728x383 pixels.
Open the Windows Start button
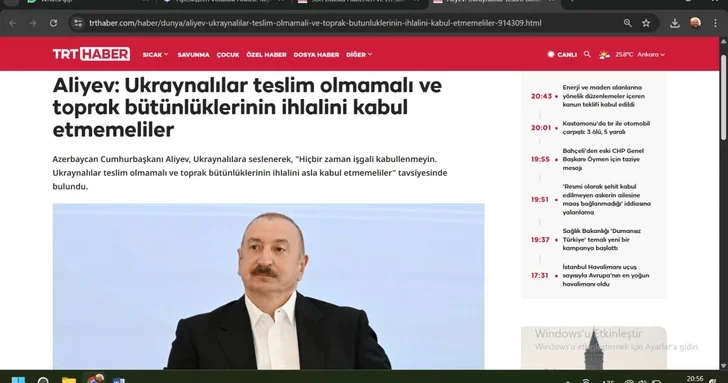[18, 380]
